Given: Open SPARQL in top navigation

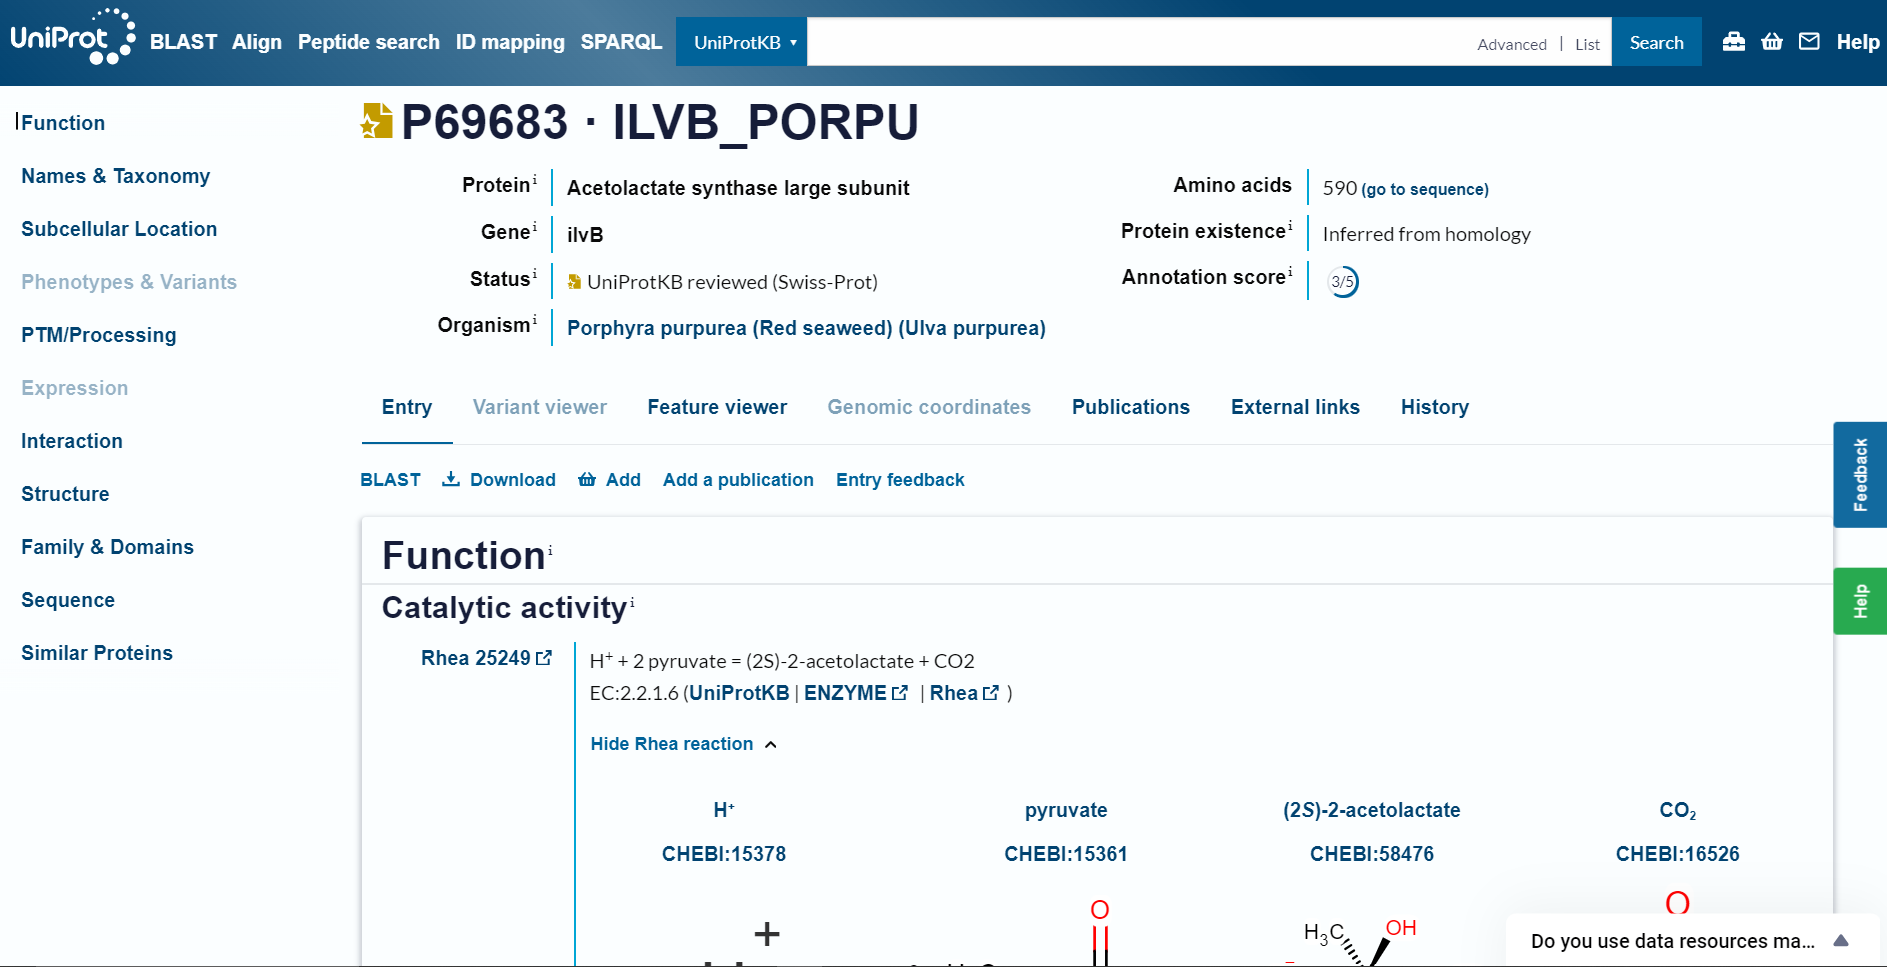Looking at the screenshot, I should (x=621, y=42).
